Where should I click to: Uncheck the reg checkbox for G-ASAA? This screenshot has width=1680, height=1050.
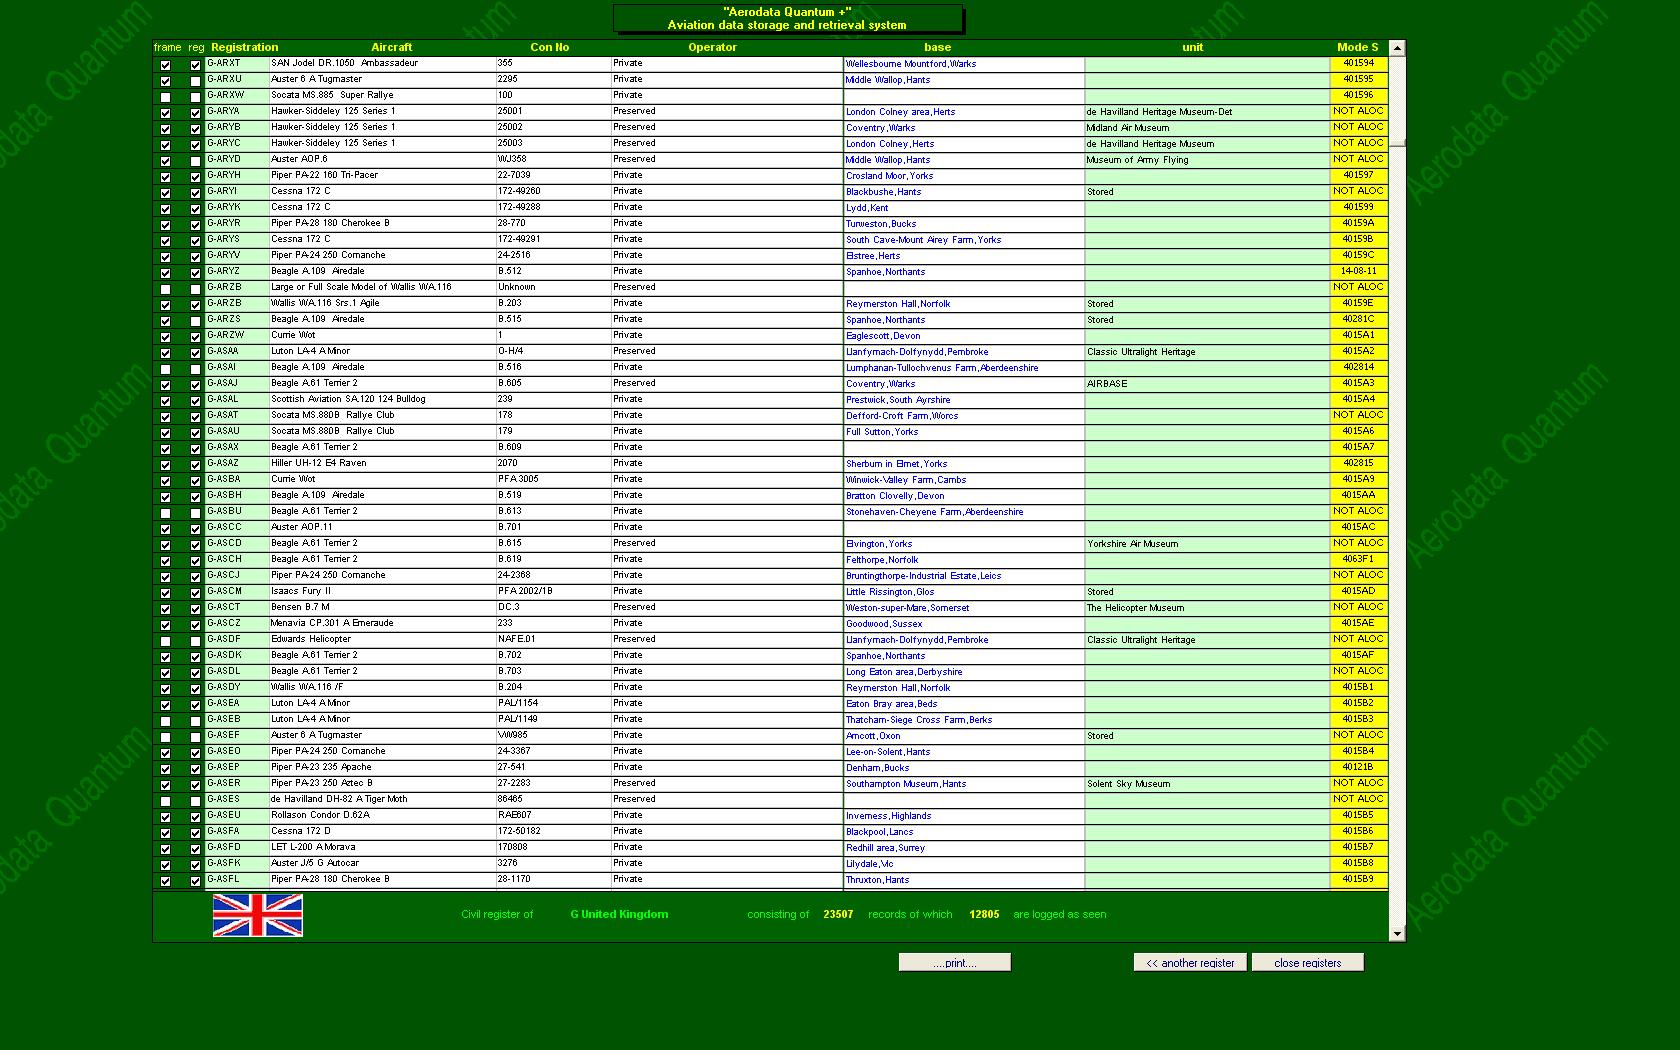click(195, 353)
